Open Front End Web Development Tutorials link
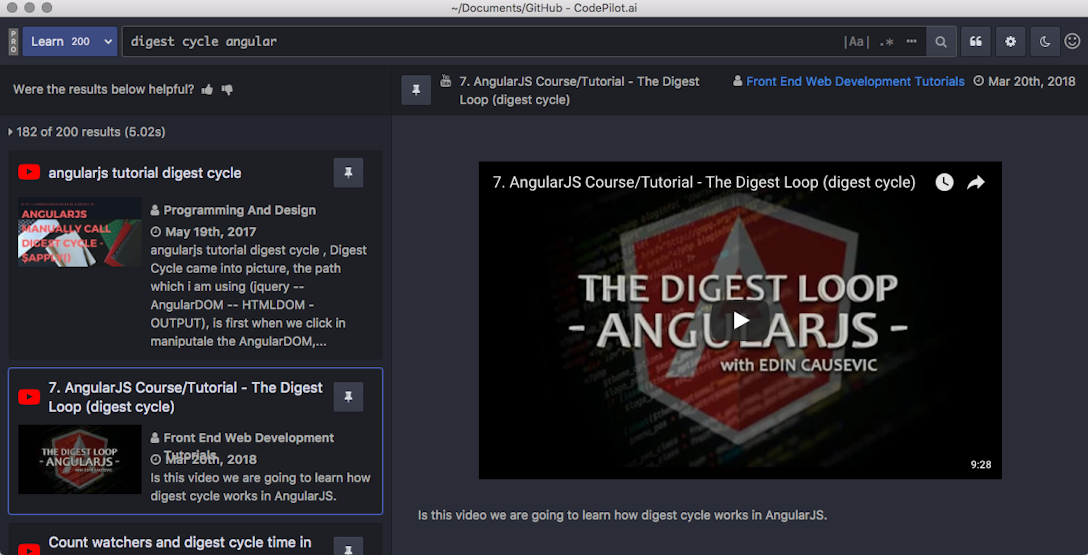This screenshot has width=1088, height=555. 855,82
